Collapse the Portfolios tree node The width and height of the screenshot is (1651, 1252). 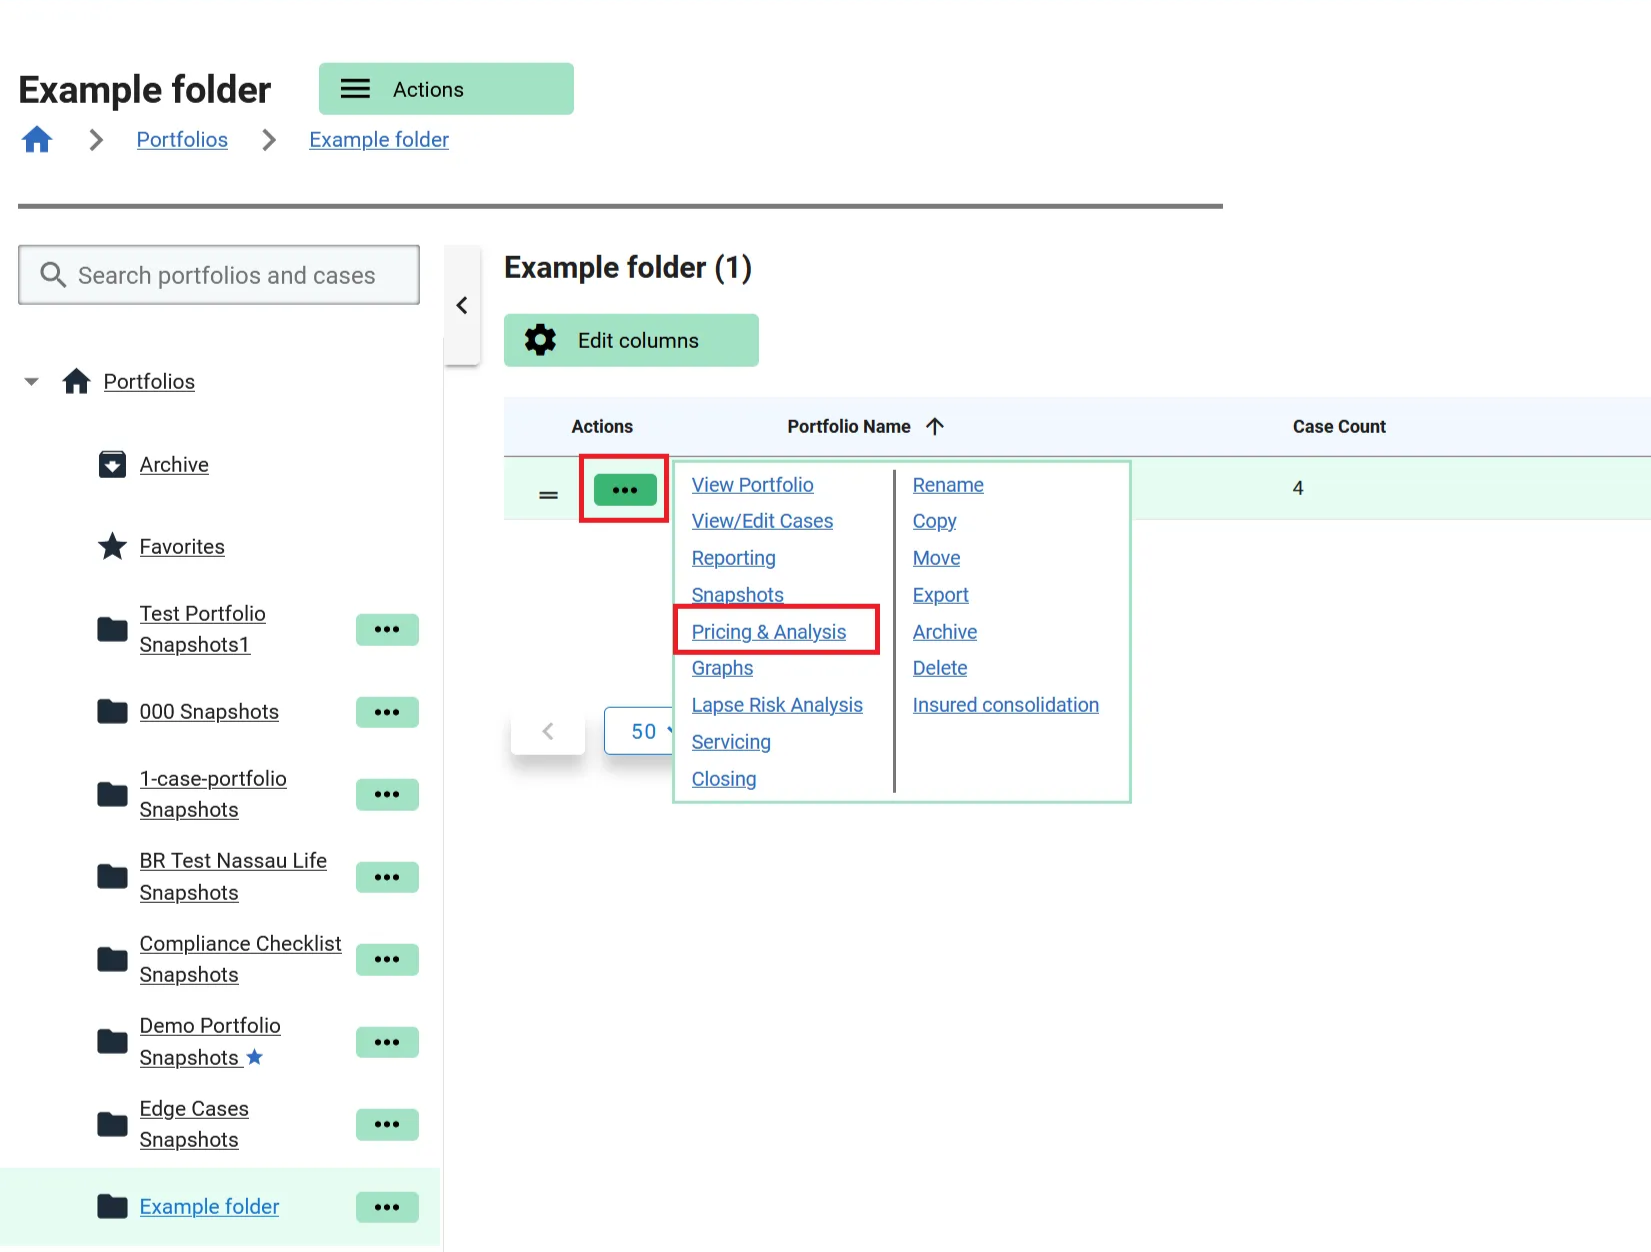click(x=32, y=382)
